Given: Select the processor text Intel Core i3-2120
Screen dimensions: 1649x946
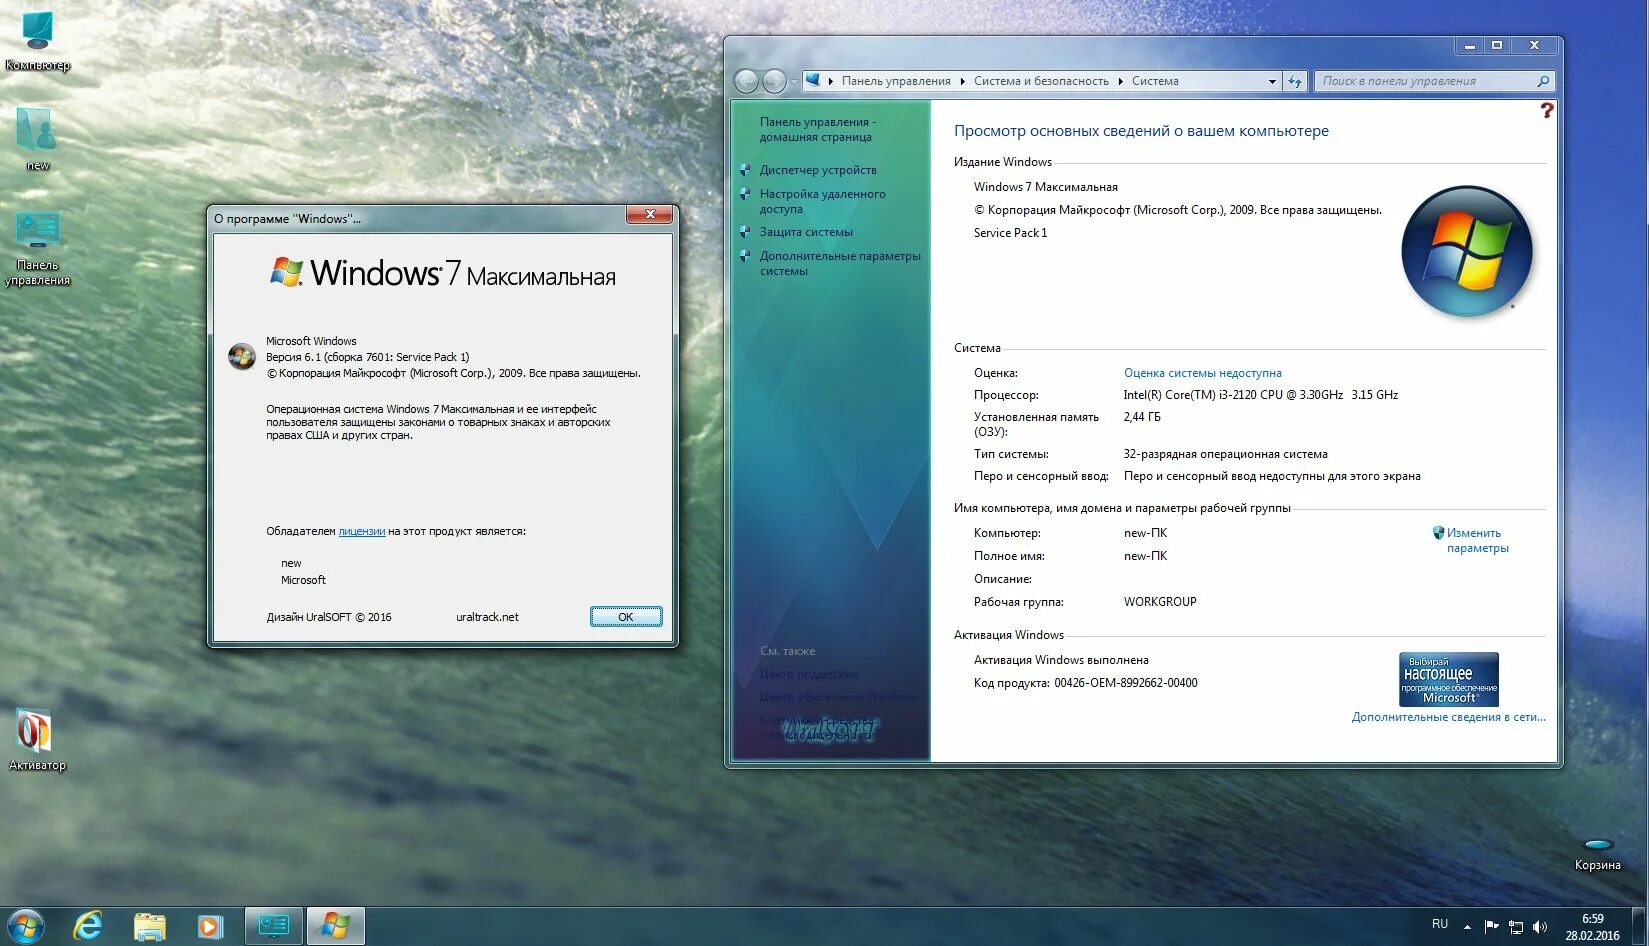Looking at the screenshot, I should coord(1260,395).
